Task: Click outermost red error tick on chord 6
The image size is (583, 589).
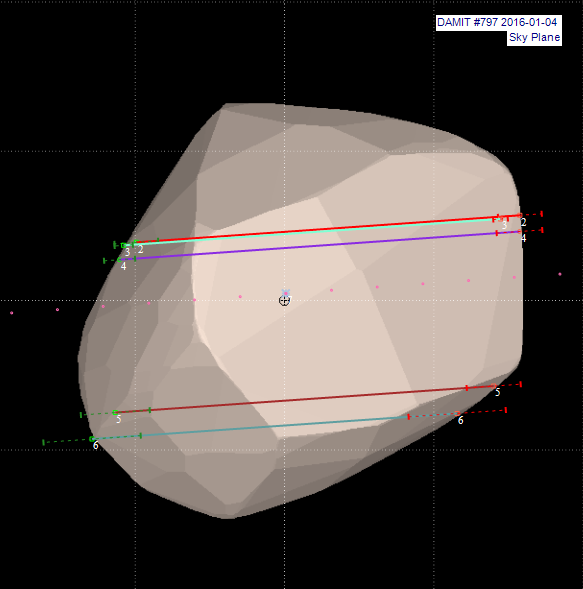Action: click(x=506, y=410)
